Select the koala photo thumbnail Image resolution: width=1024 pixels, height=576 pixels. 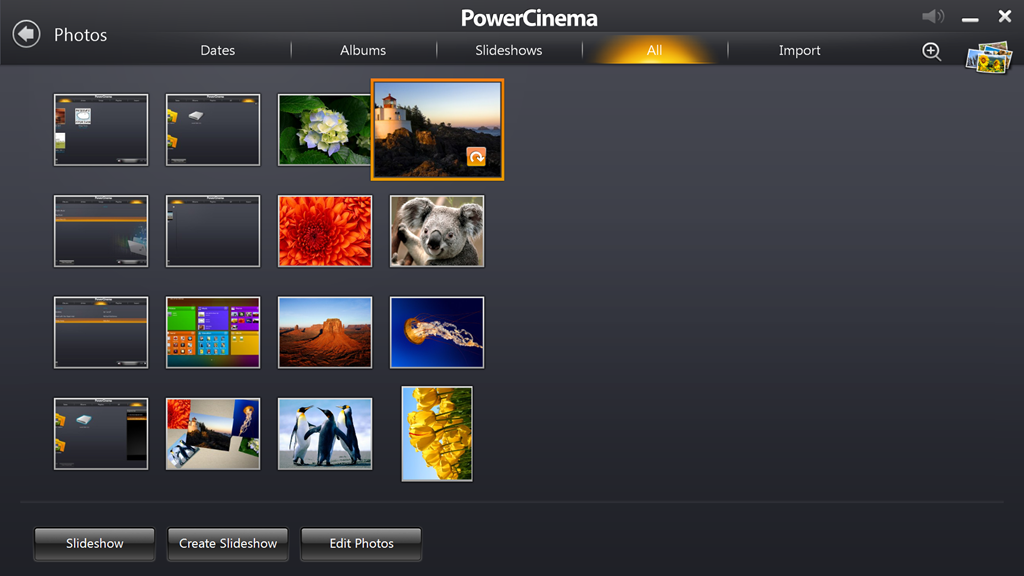point(437,231)
